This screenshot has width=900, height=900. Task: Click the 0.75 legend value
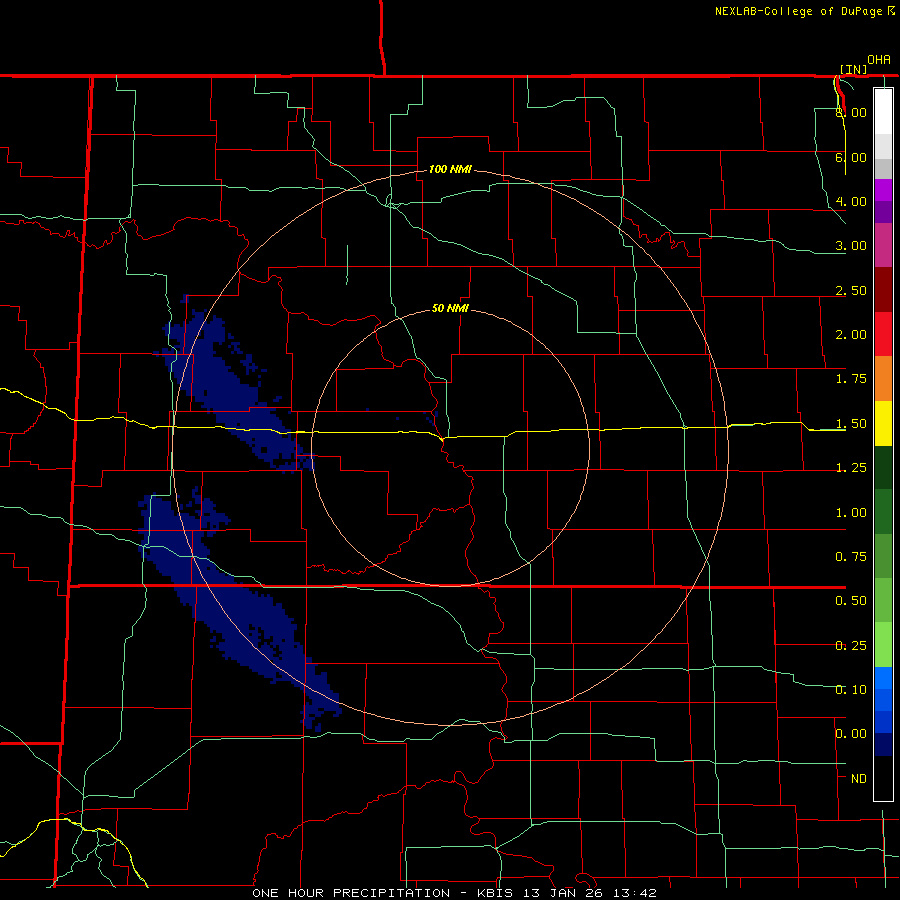(x=851, y=557)
